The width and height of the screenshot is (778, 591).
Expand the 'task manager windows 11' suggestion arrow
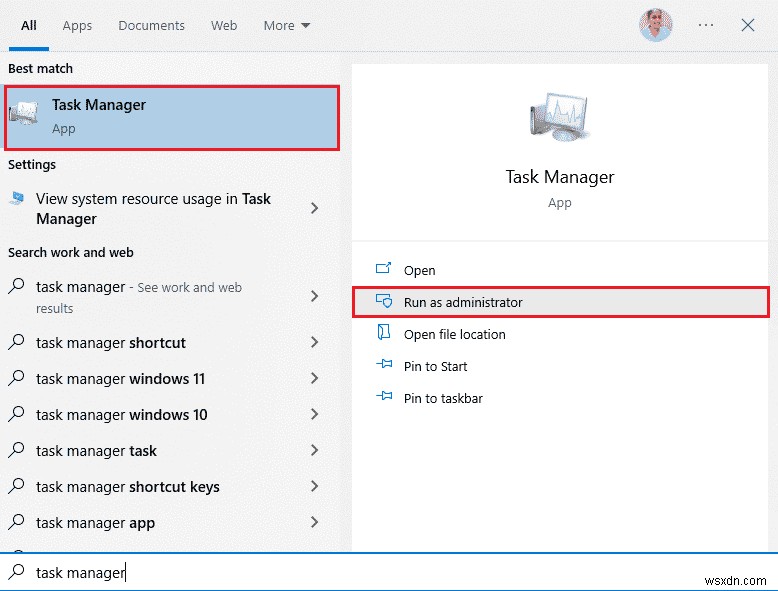point(315,379)
